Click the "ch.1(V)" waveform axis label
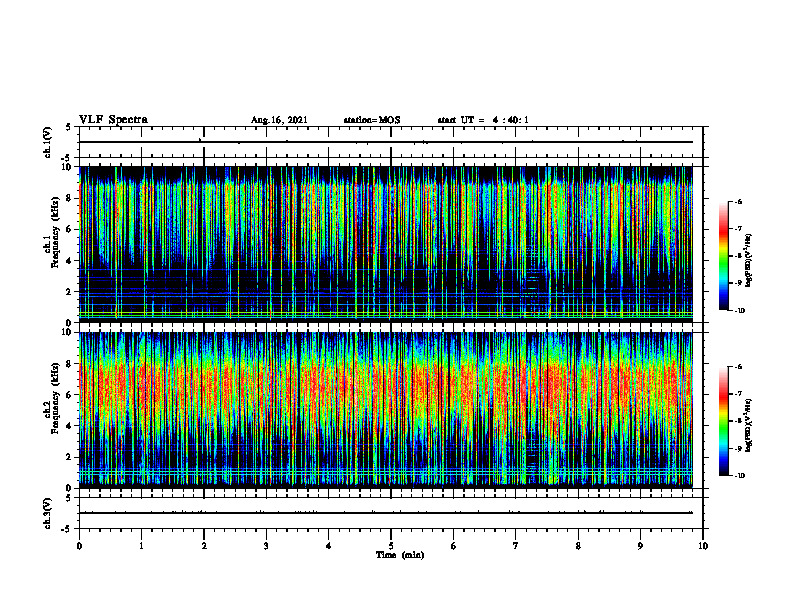The width and height of the screenshot is (792, 612). pyautogui.click(x=48, y=142)
